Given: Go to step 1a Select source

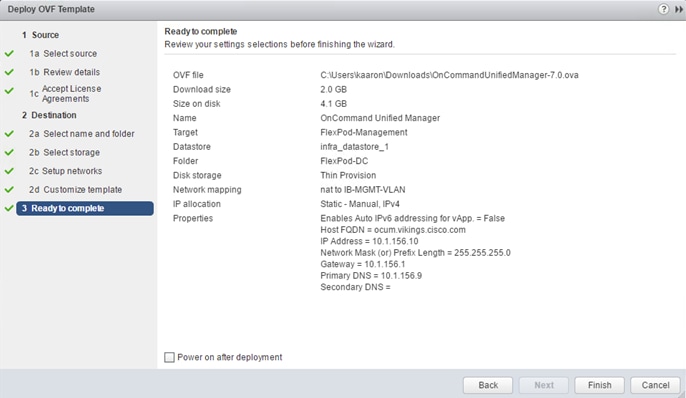Looking at the screenshot, I should pyautogui.click(x=63, y=53).
